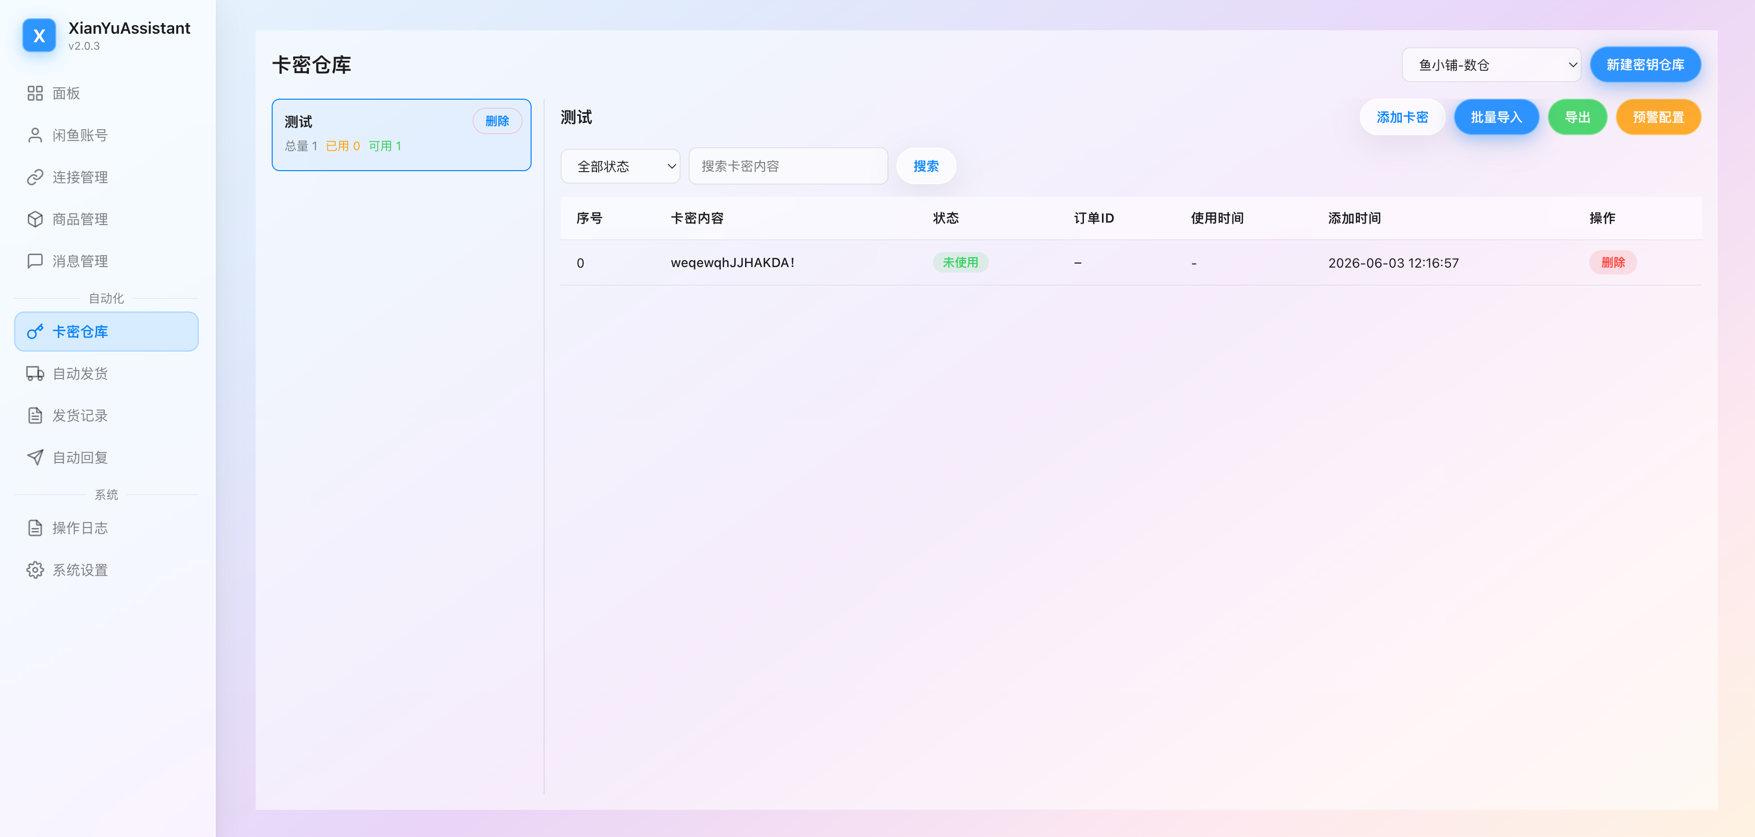Screen dimensions: 1755x837
Task: Open the orange 预警配置 button
Action: [x=1658, y=117]
